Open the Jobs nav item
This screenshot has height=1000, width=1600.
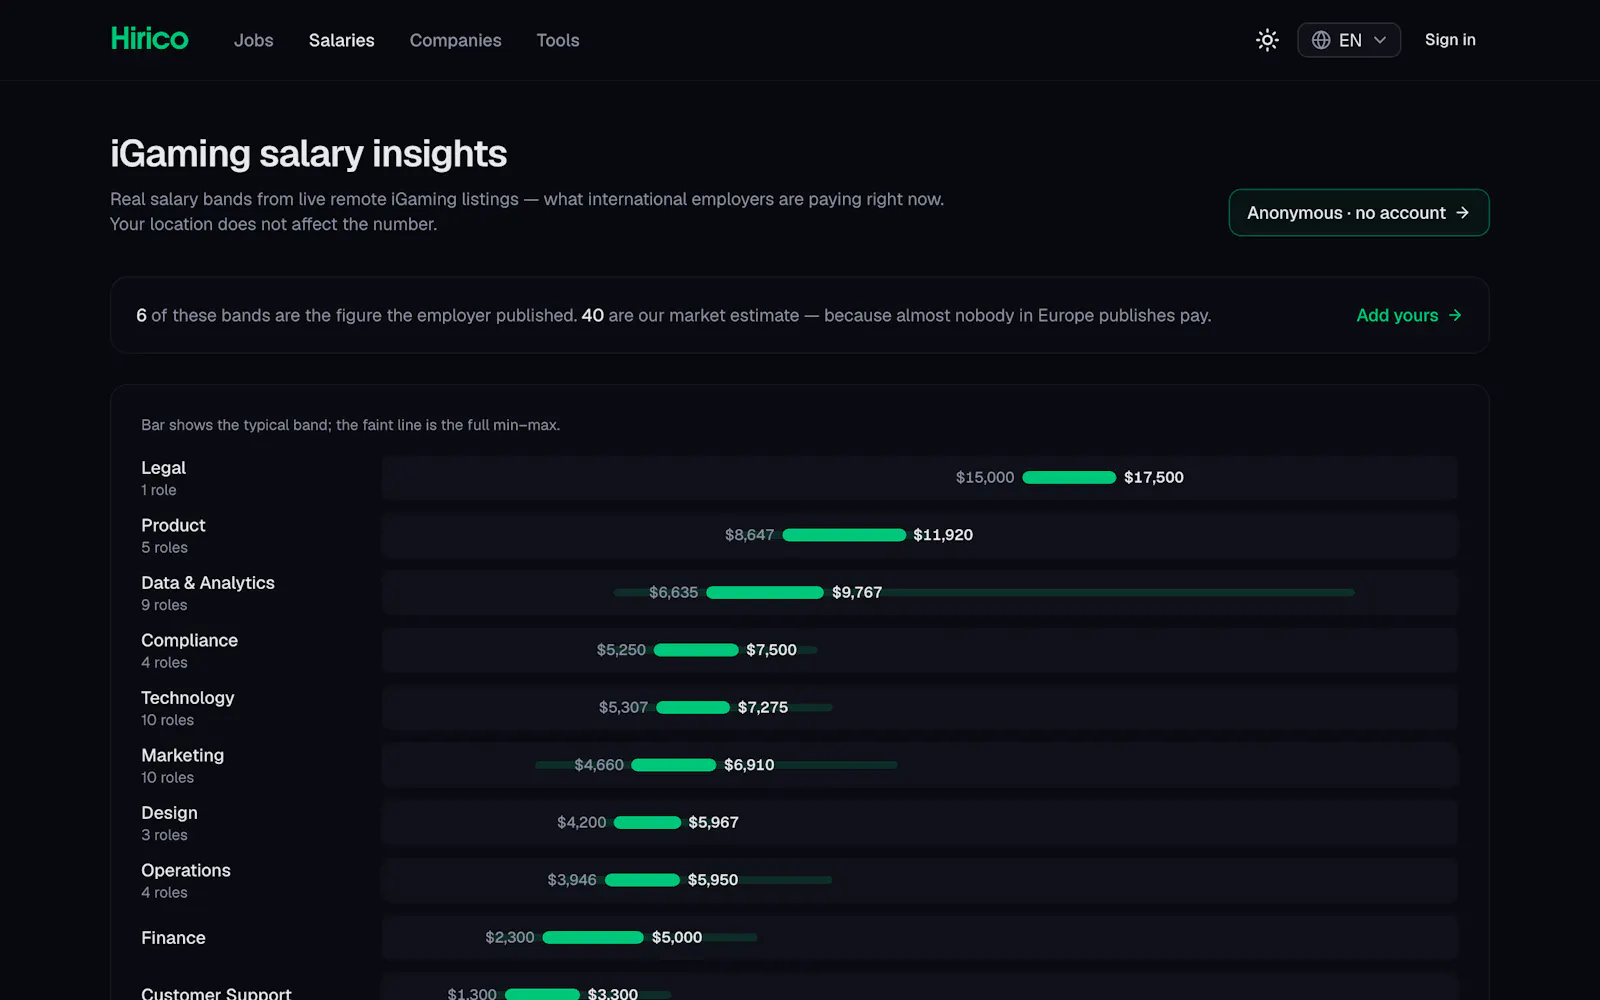tap(253, 40)
